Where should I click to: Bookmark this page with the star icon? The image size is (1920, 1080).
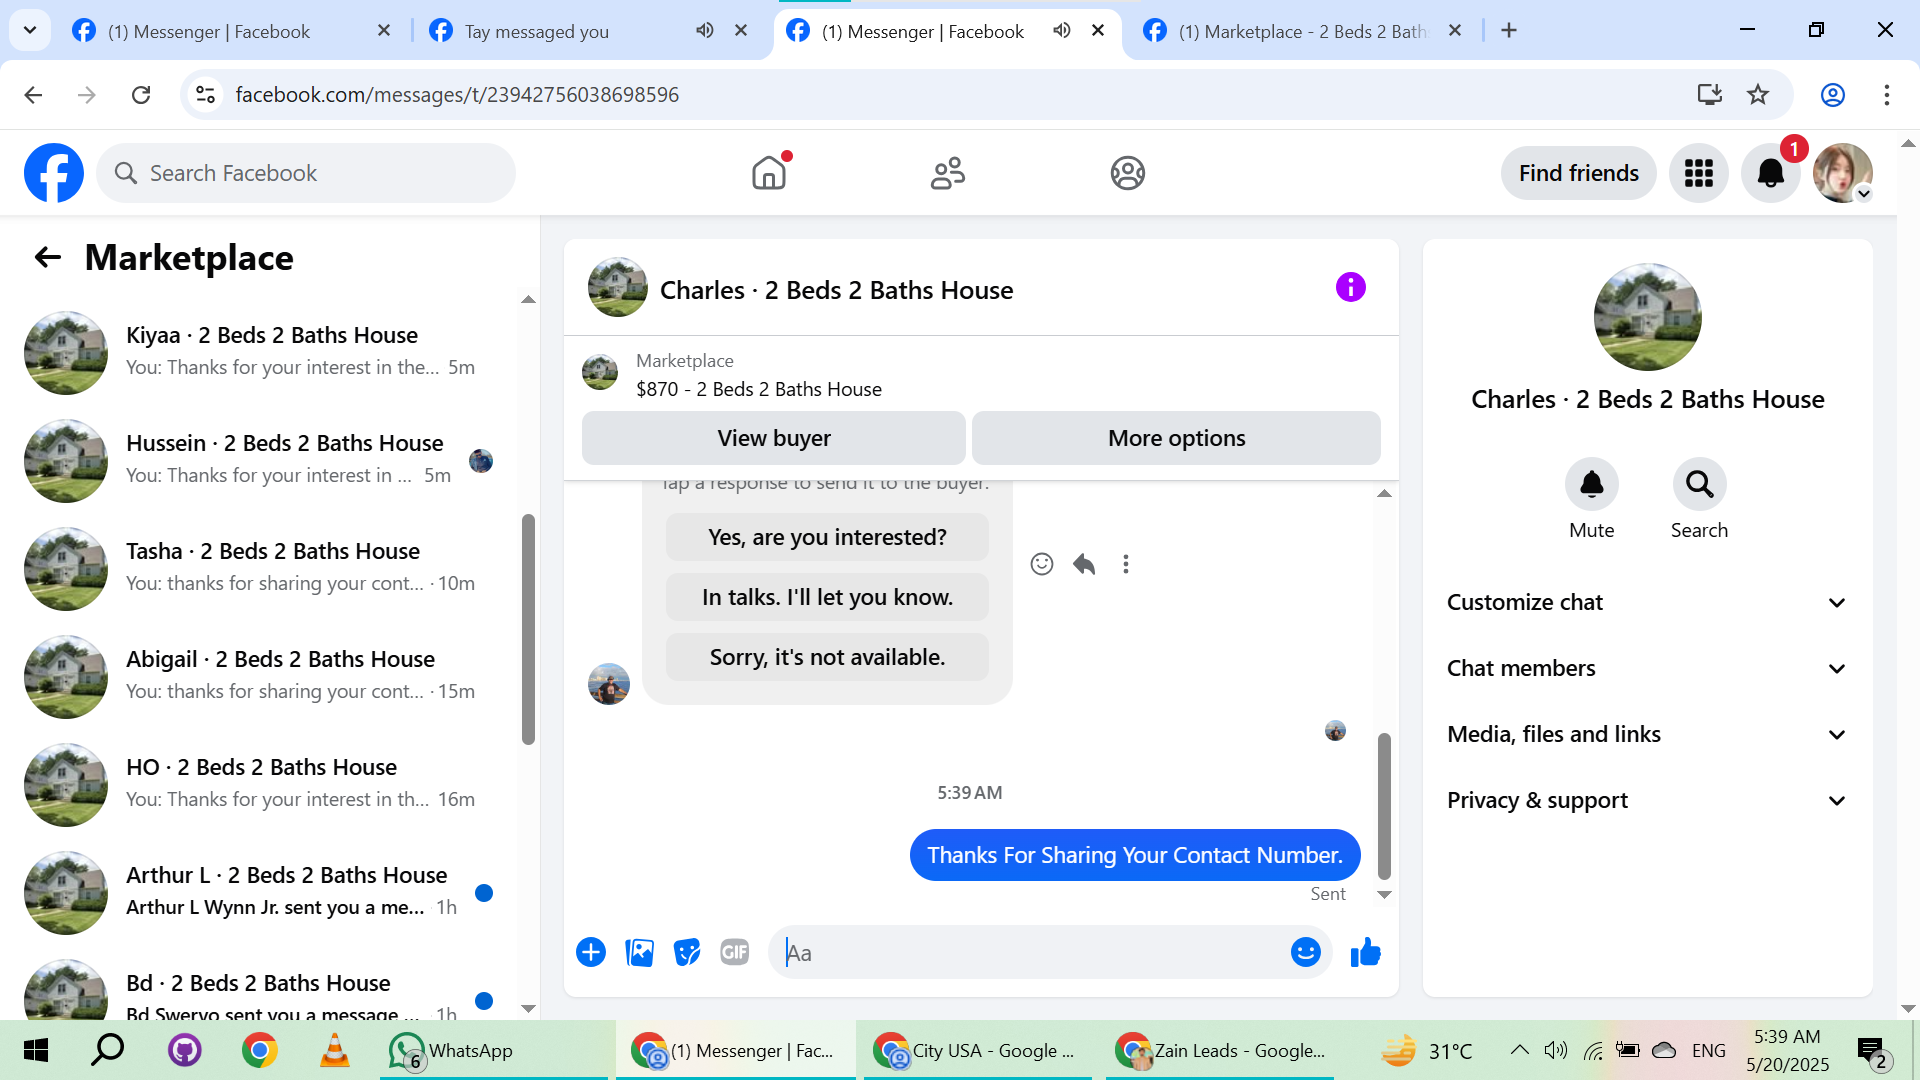click(x=1758, y=95)
